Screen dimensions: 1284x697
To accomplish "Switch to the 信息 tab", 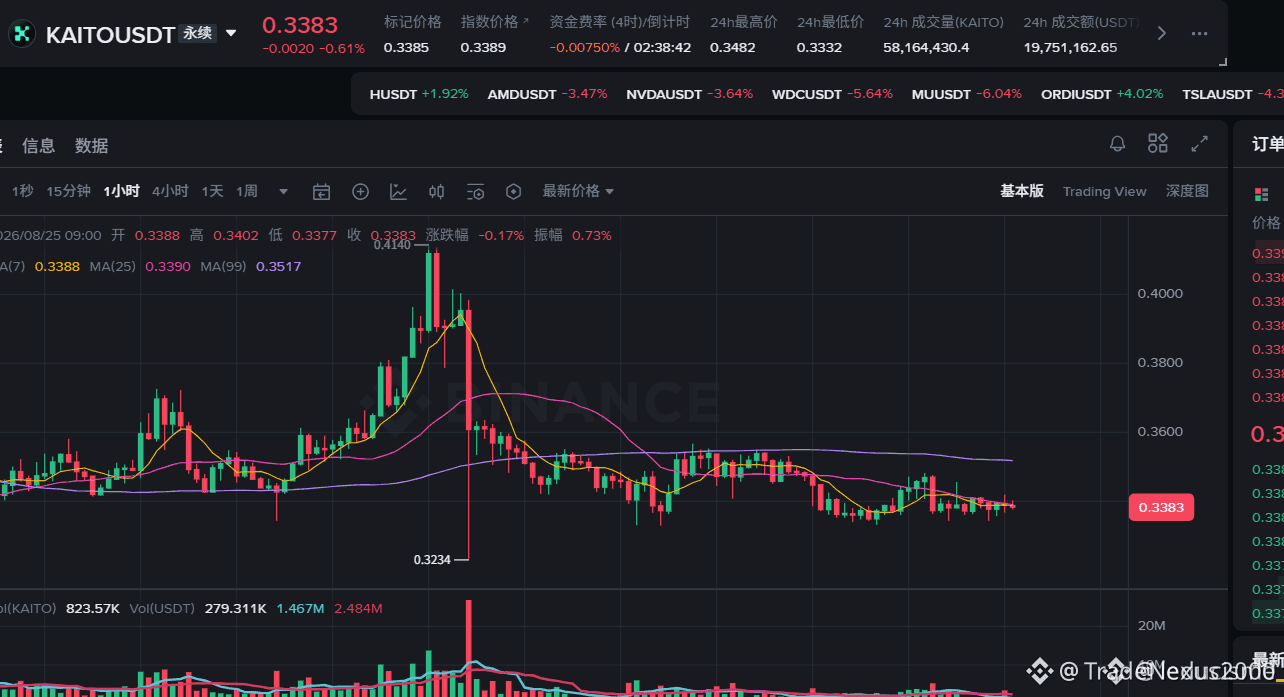I will (x=39, y=146).
